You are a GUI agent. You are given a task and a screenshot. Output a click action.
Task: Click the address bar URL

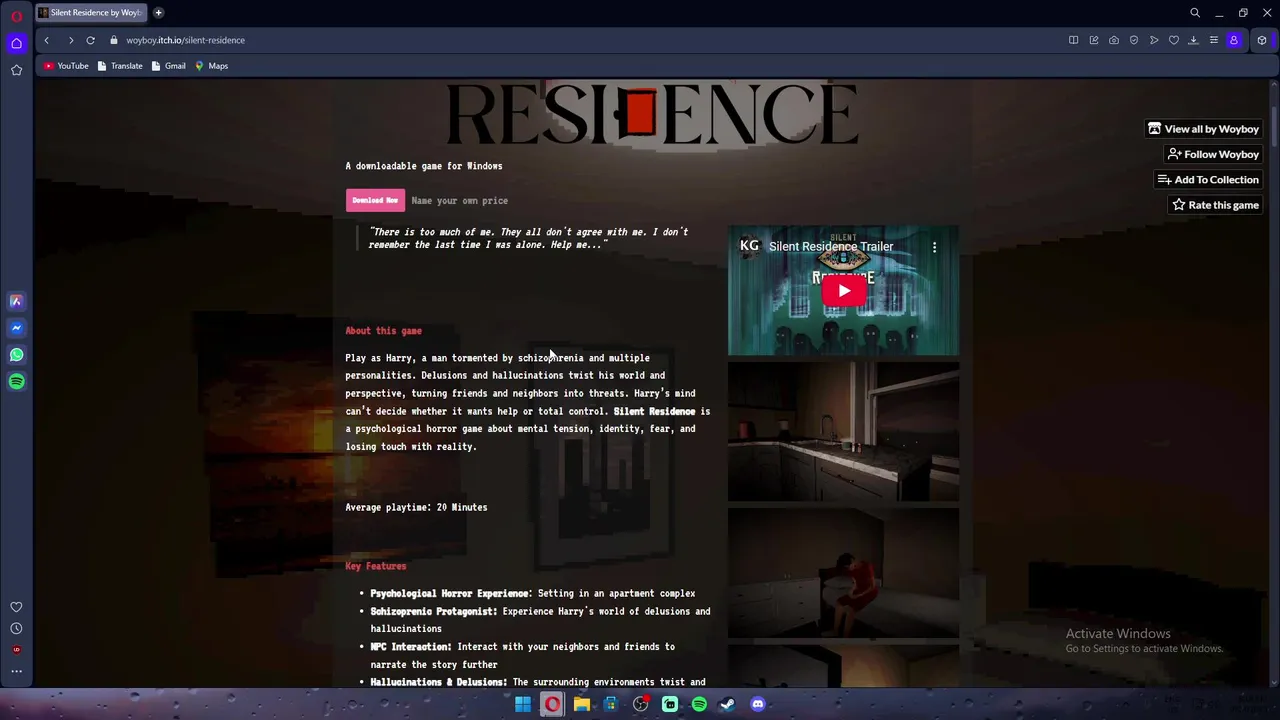[x=185, y=40]
